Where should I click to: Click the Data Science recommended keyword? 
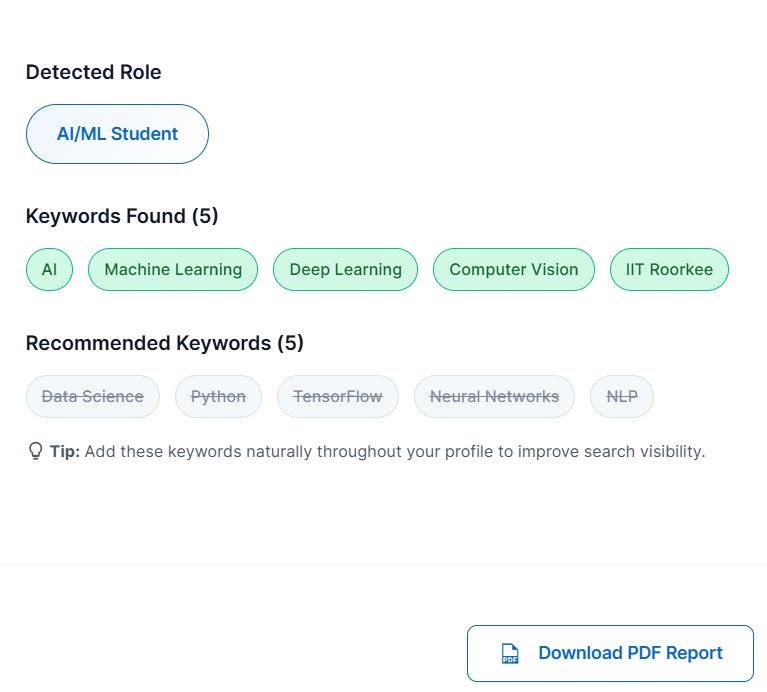92,397
